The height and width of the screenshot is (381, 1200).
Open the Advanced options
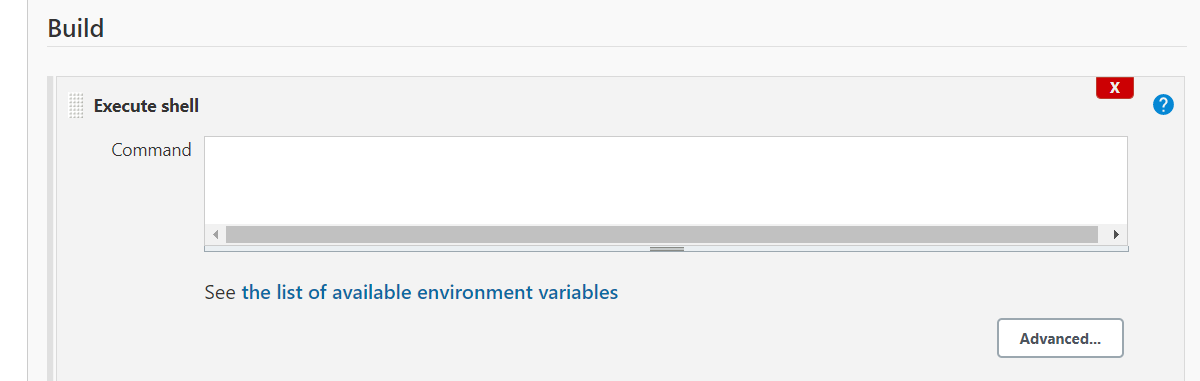1060,338
